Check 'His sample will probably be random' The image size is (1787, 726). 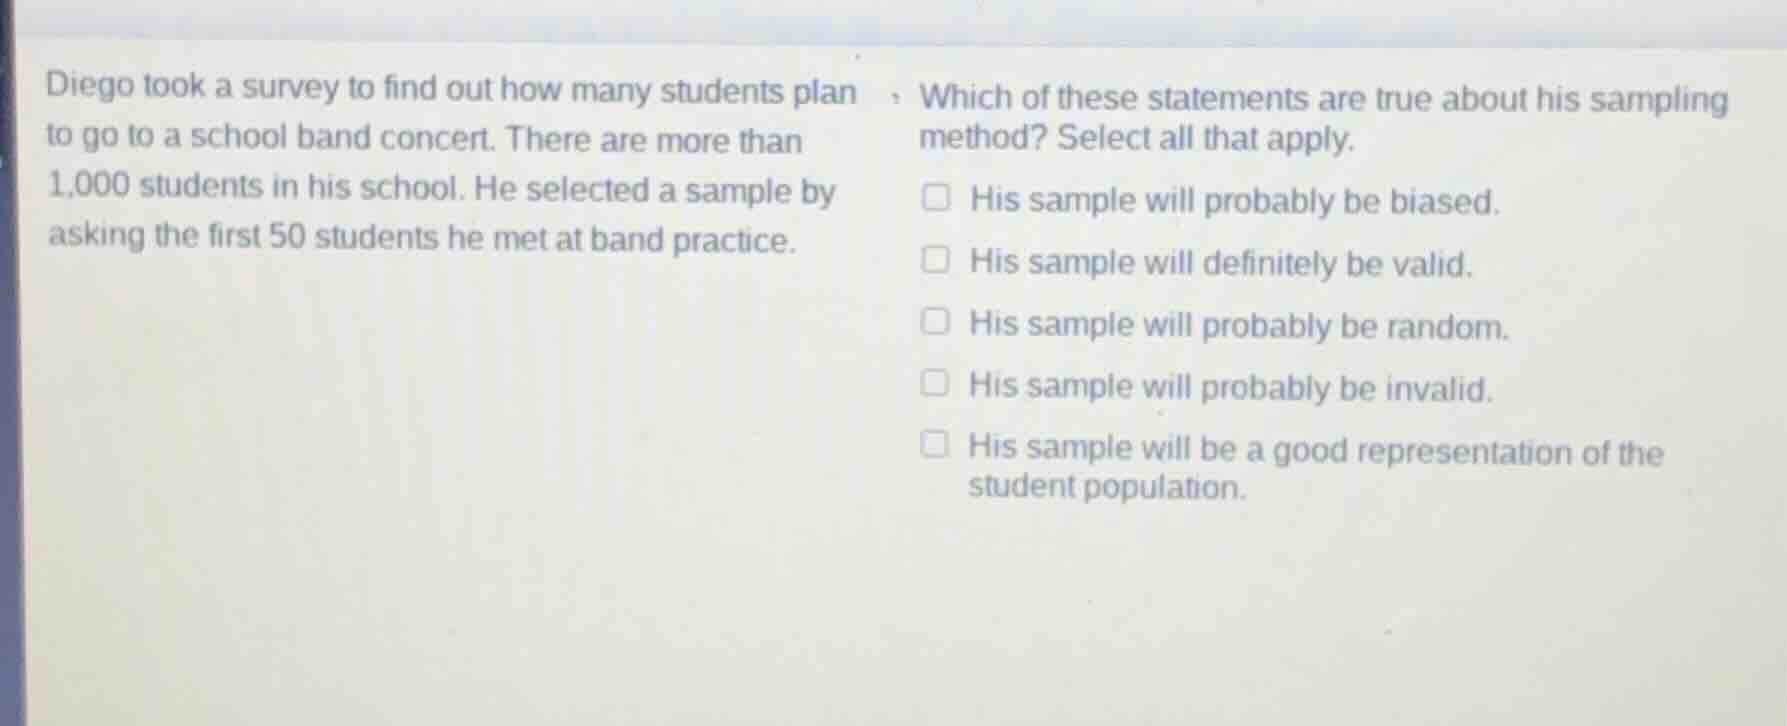[936, 321]
